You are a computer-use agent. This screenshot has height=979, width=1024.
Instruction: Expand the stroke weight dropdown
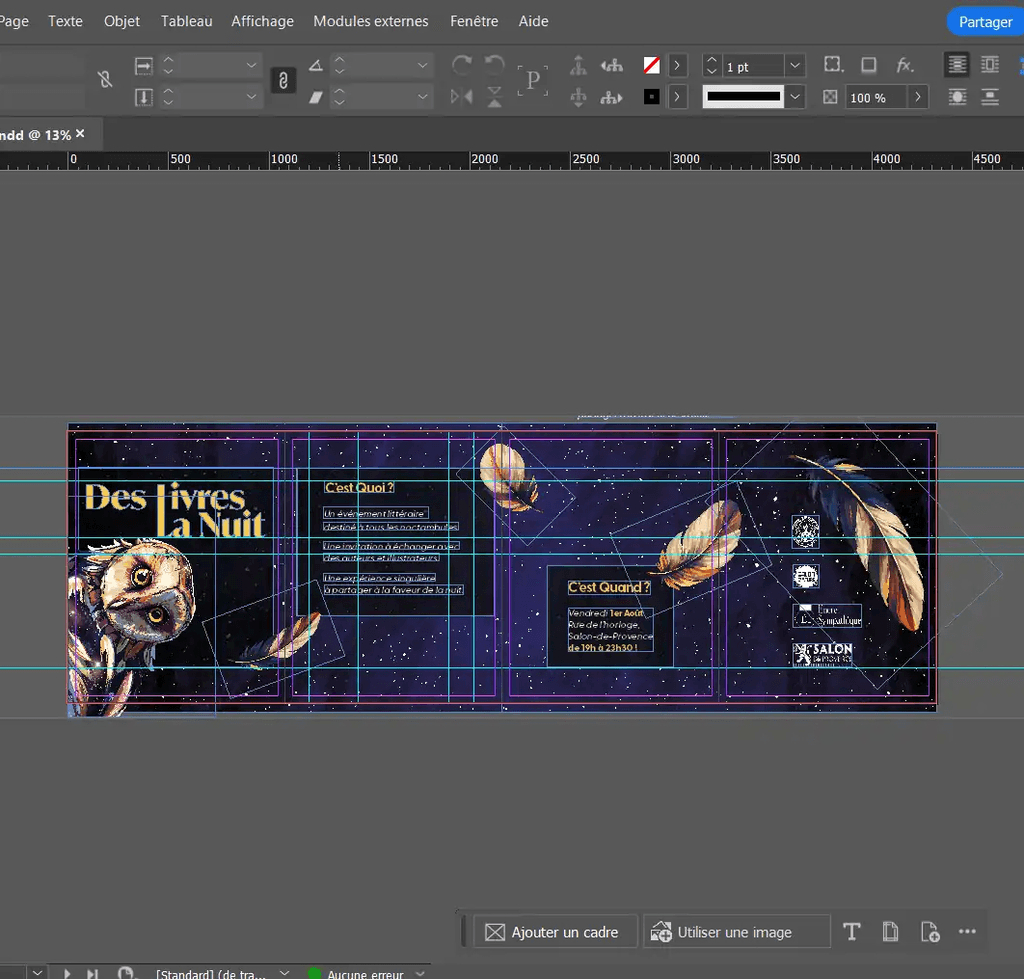pyautogui.click(x=795, y=66)
